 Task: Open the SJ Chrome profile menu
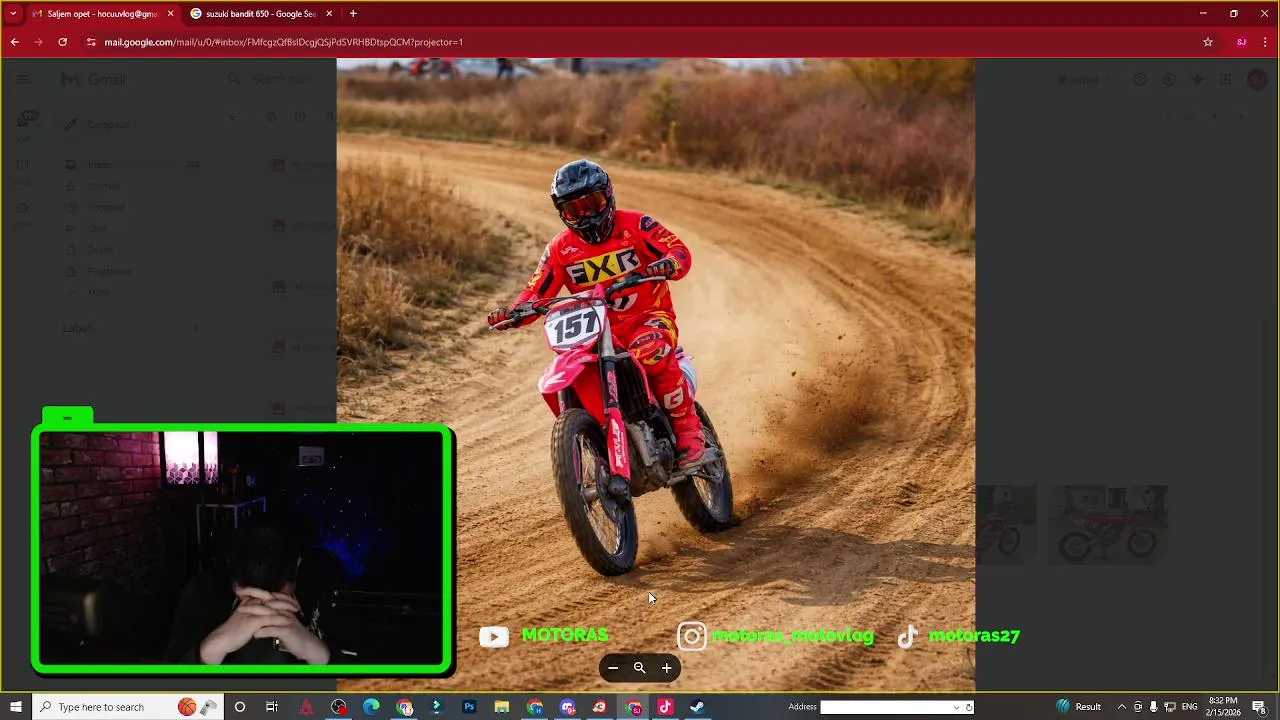pyautogui.click(x=1241, y=42)
